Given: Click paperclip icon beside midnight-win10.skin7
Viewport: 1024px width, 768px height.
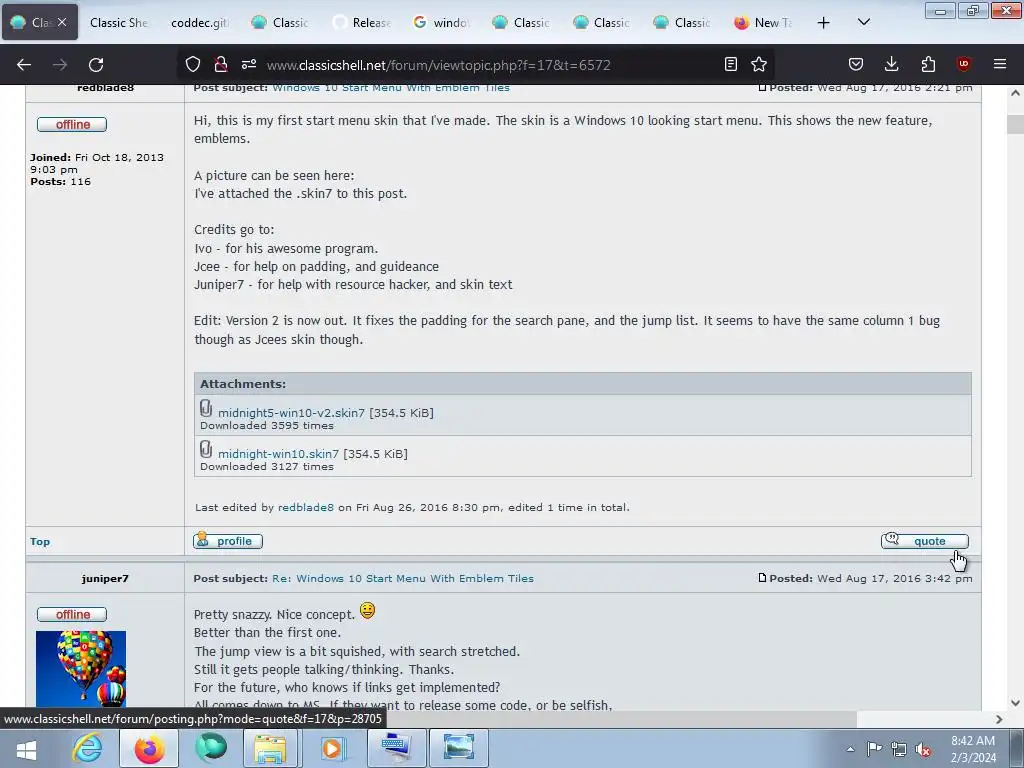Looking at the screenshot, I should click(206, 449).
